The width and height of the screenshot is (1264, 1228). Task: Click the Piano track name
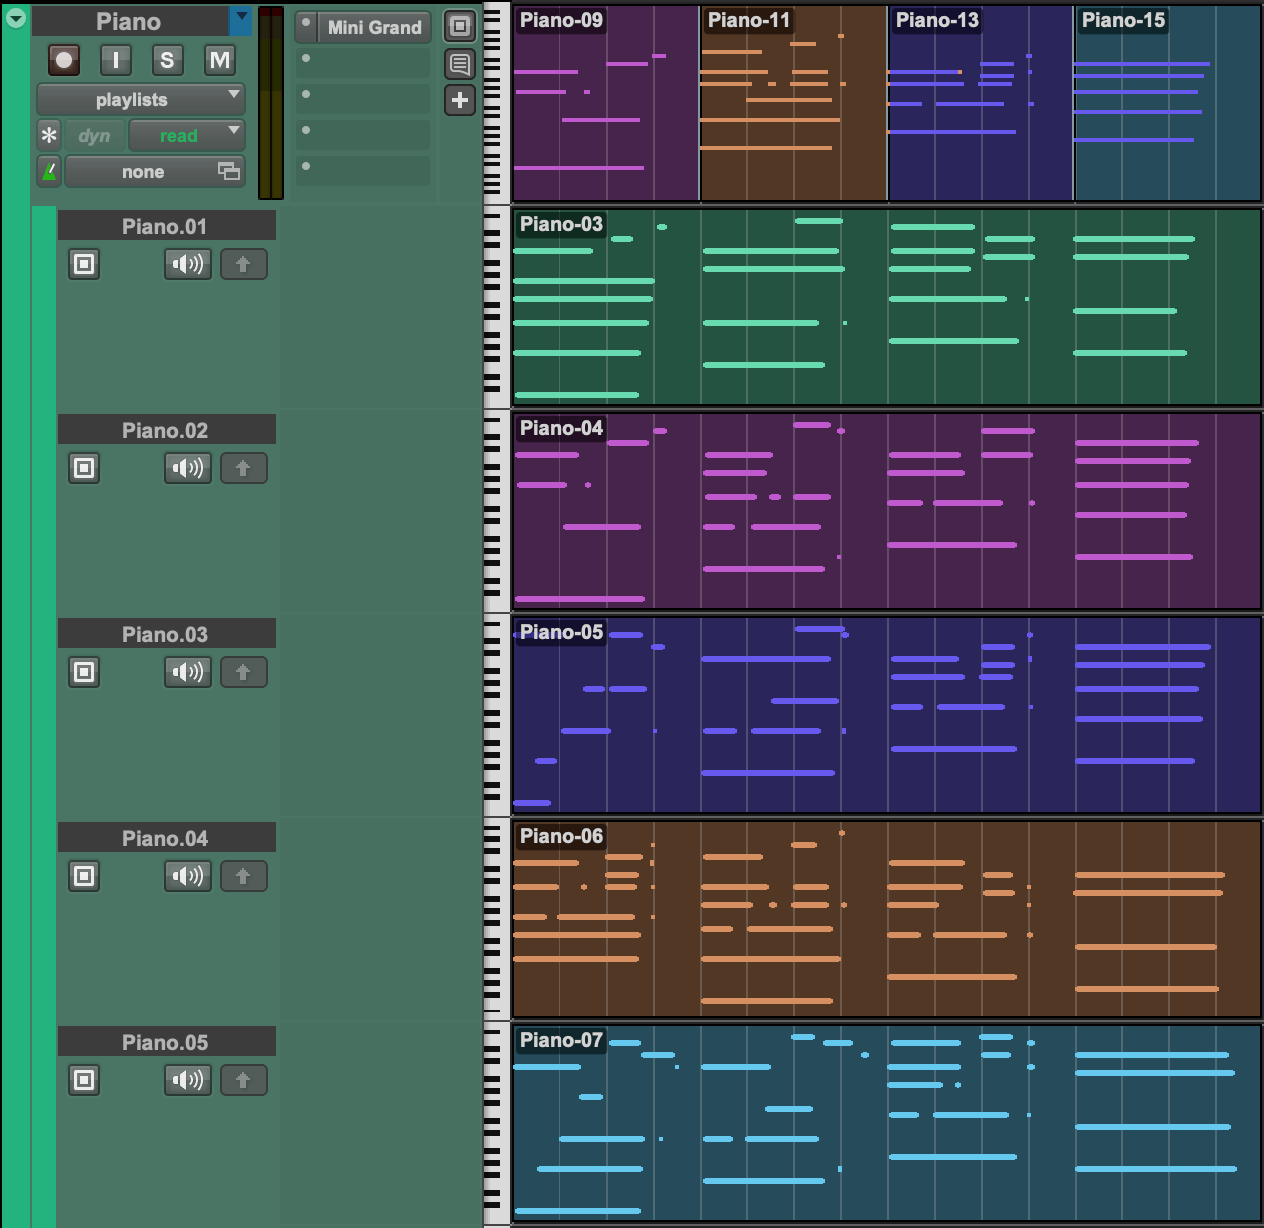129,21
